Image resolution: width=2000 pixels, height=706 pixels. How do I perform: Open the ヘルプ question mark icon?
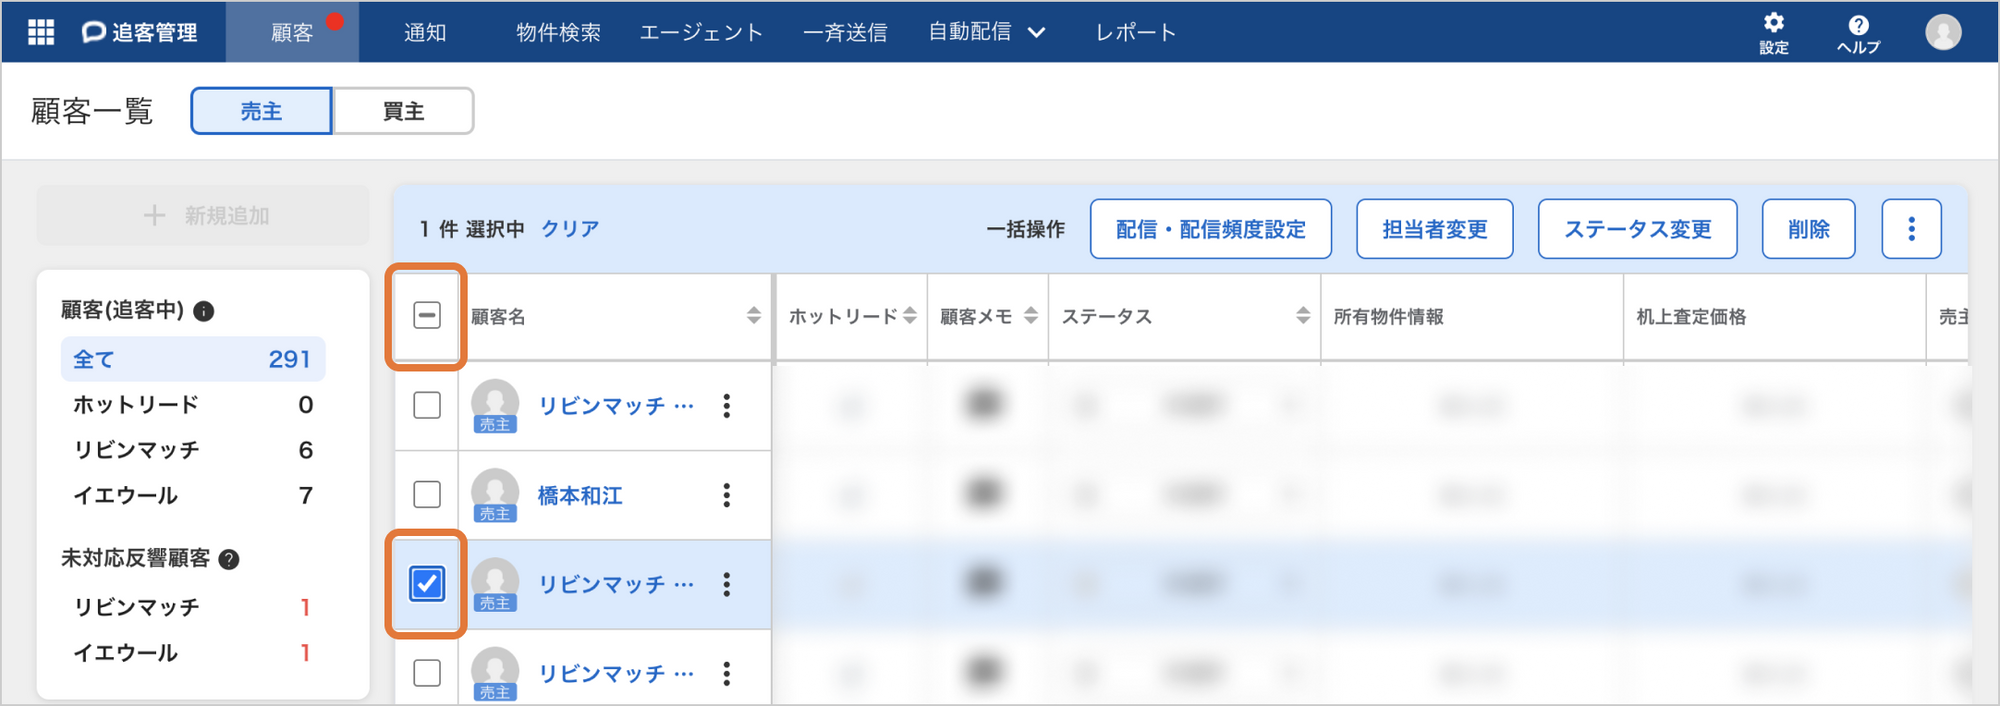click(1858, 32)
